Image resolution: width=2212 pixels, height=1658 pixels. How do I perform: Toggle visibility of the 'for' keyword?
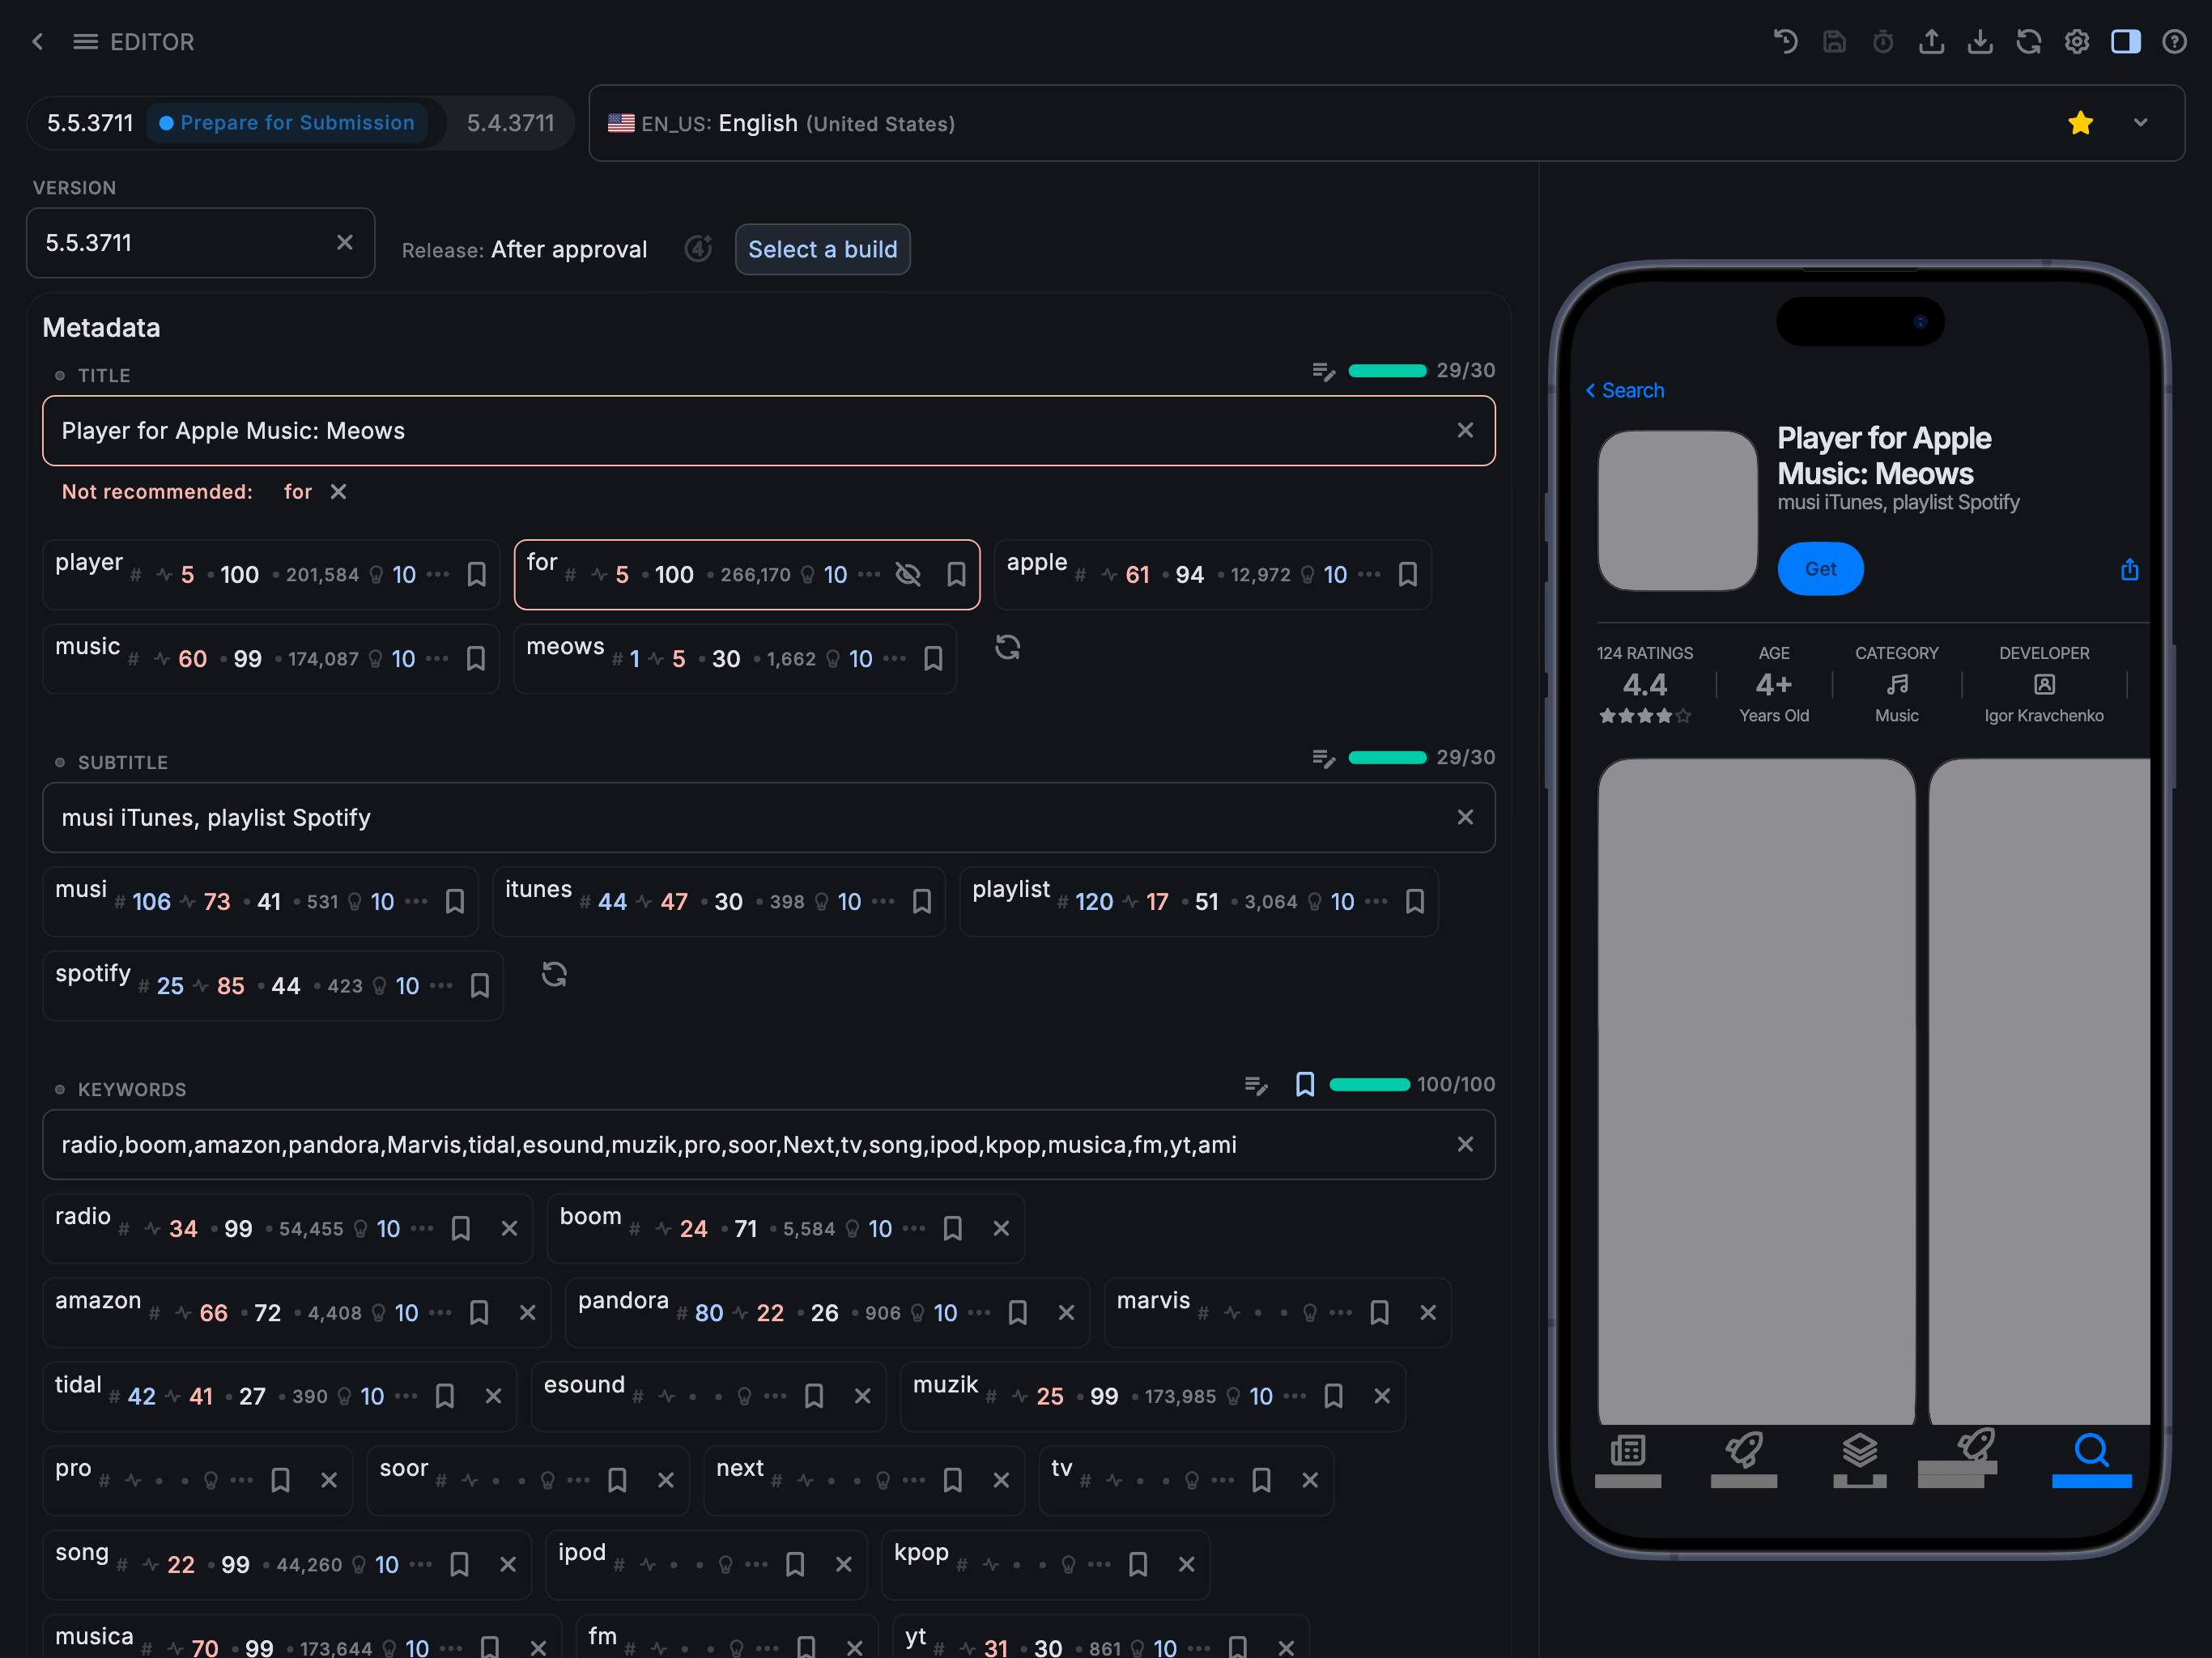pos(908,574)
